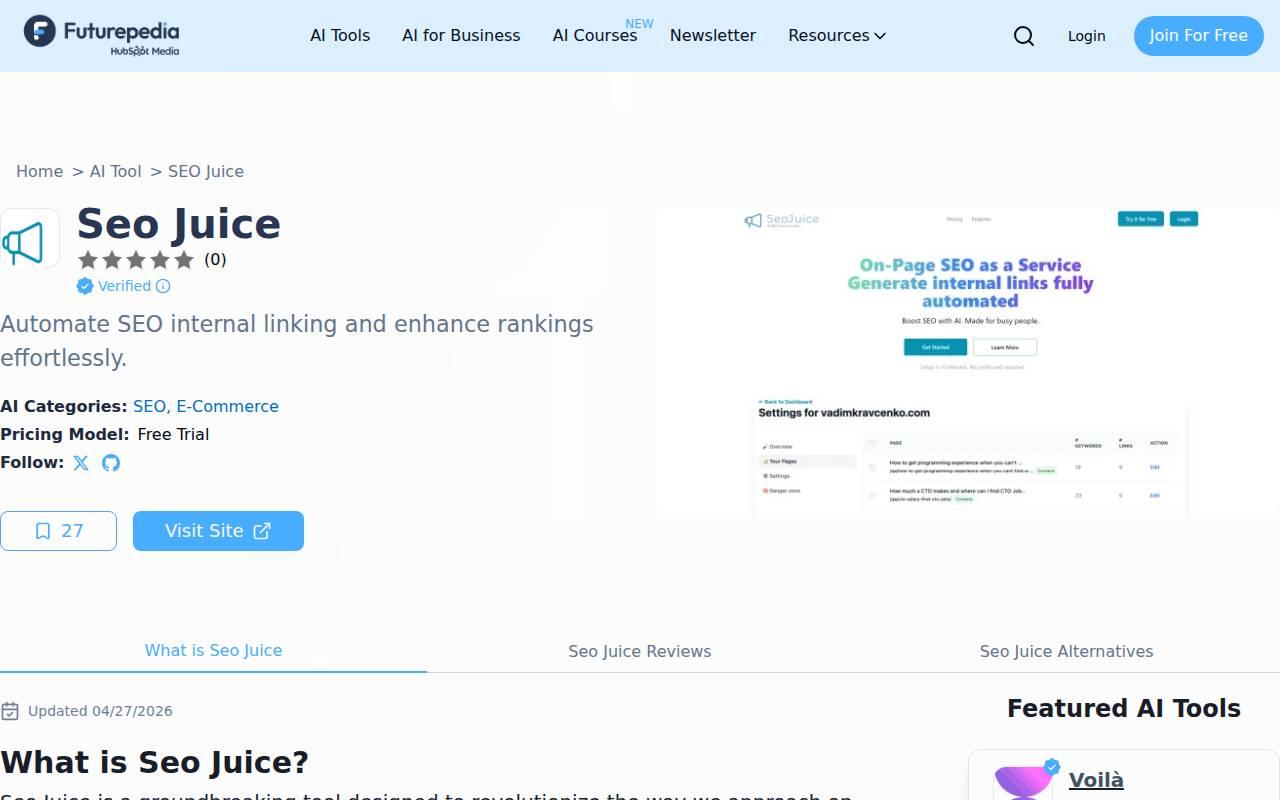Navigate to the Newsletter page
Viewport: 1280px width, 800px height.
pyautogui.click(x=713, y=35)
